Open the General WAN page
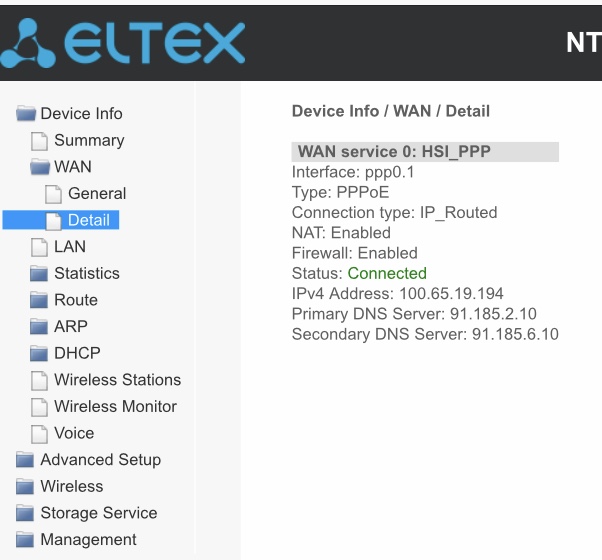 click(97, 193)
